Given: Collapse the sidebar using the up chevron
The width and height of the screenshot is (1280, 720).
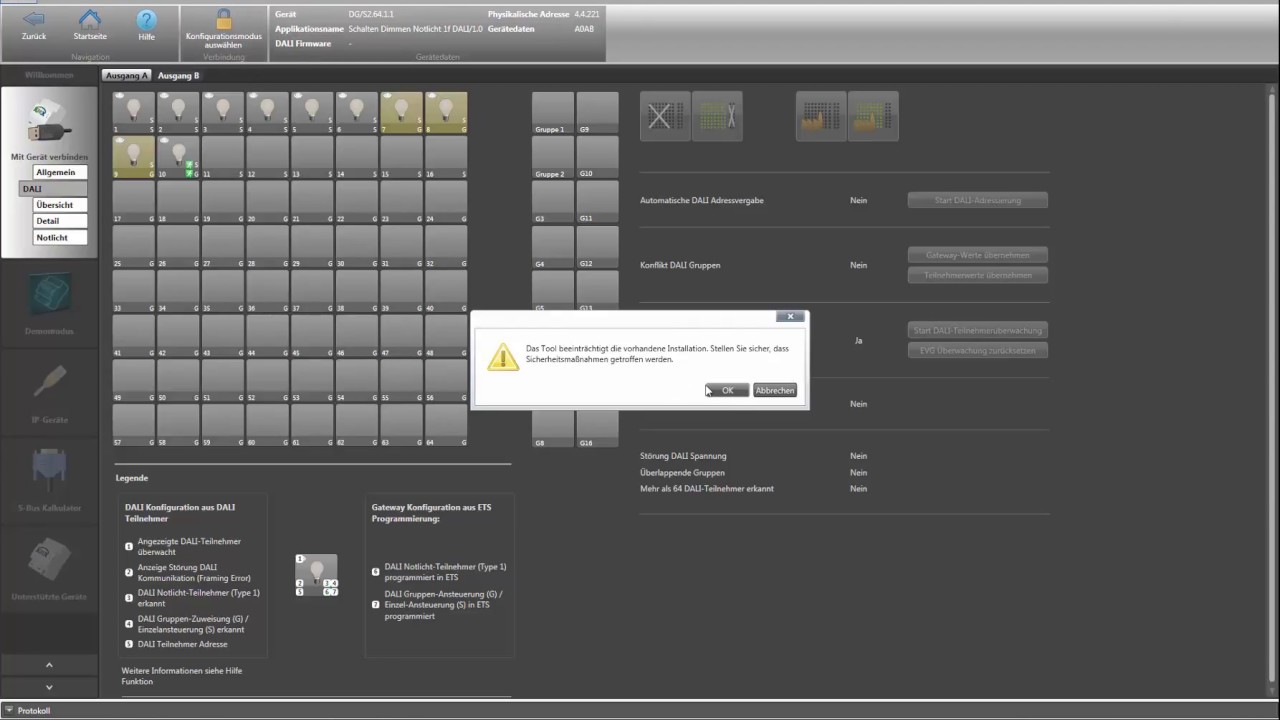Looking at the screenshot, I should [x=48, y=664].
